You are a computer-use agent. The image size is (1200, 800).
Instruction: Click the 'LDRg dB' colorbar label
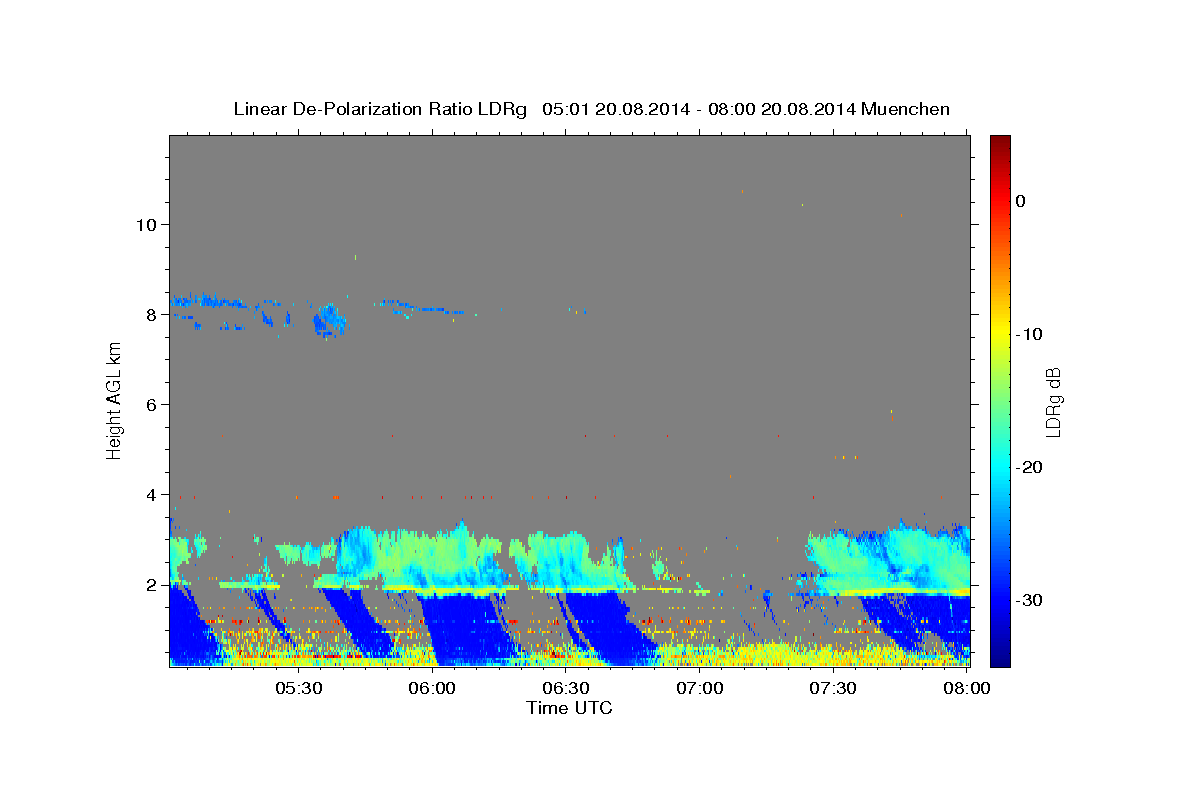tap(1052, 402)
